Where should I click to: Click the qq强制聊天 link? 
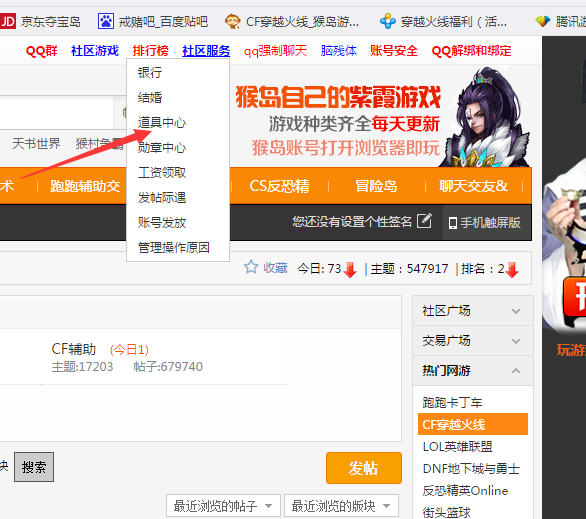[x=275, y=50]
